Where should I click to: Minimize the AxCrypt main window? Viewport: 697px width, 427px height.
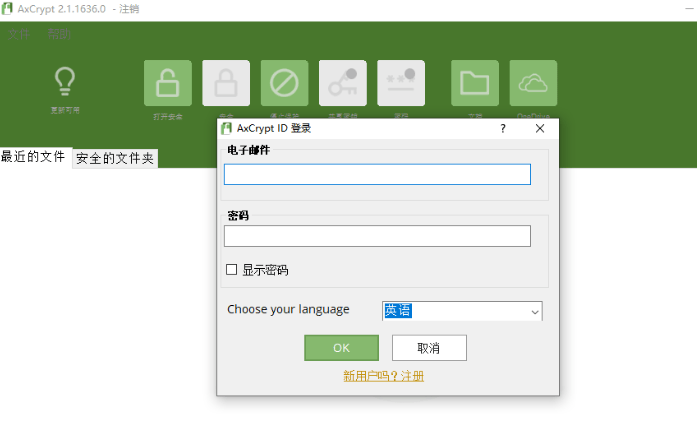(690, 8)
